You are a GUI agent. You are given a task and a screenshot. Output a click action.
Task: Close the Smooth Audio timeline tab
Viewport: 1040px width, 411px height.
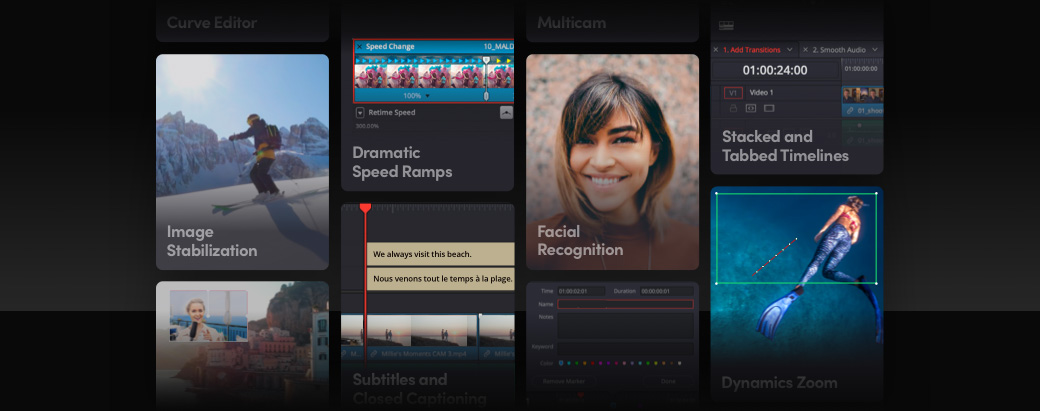[805, 49]
